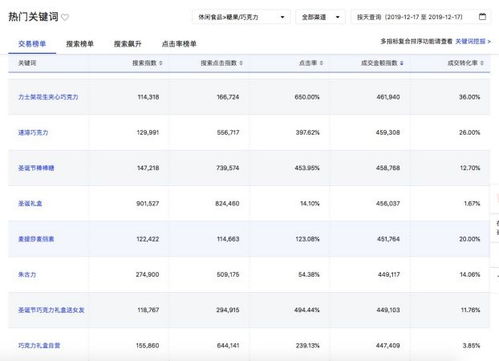This screenshot has width=499, height=361.
Task: Open keyword link in the 155,860 row
Action: tap(39, 346)
